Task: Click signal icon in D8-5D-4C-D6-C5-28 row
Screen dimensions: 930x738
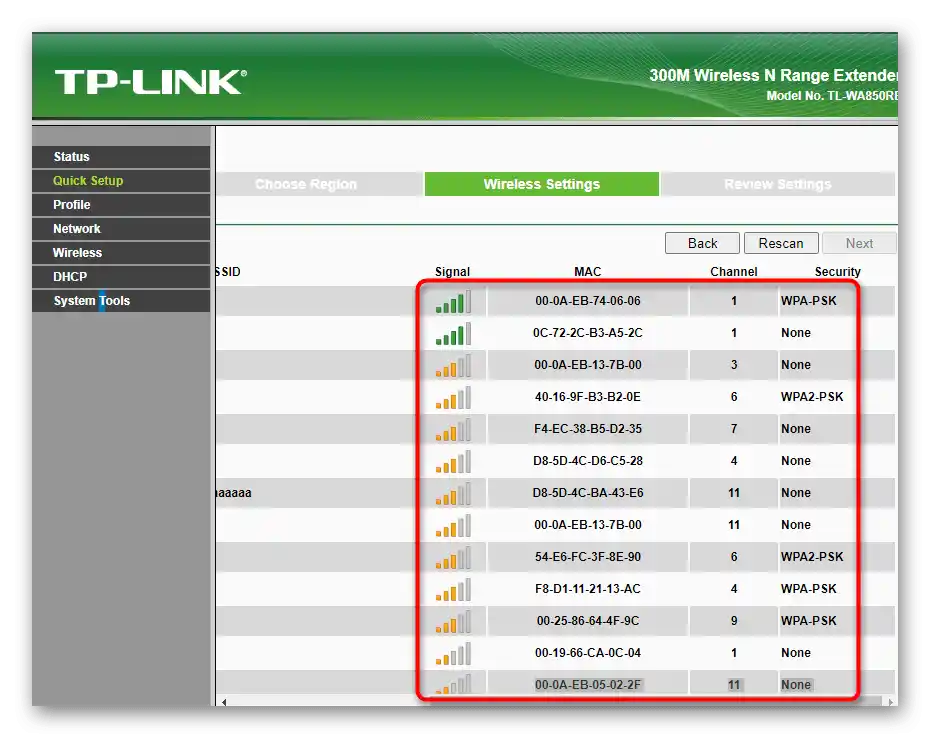Action: 453,462
